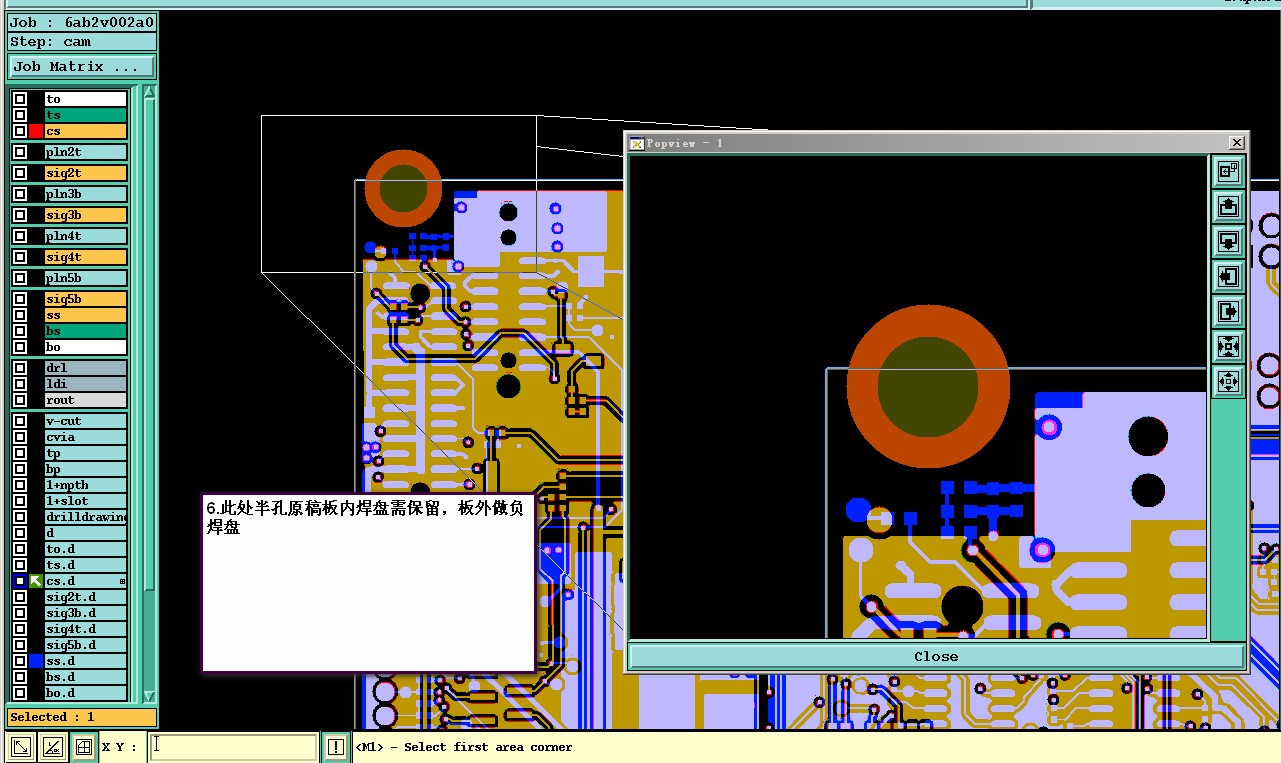Select the 1+npth layer name

[x=86, y=485]
